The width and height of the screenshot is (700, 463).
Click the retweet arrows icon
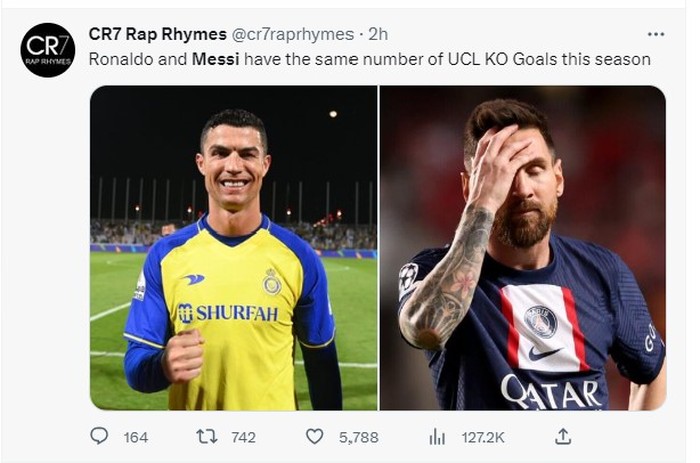[x=206, y=437]
